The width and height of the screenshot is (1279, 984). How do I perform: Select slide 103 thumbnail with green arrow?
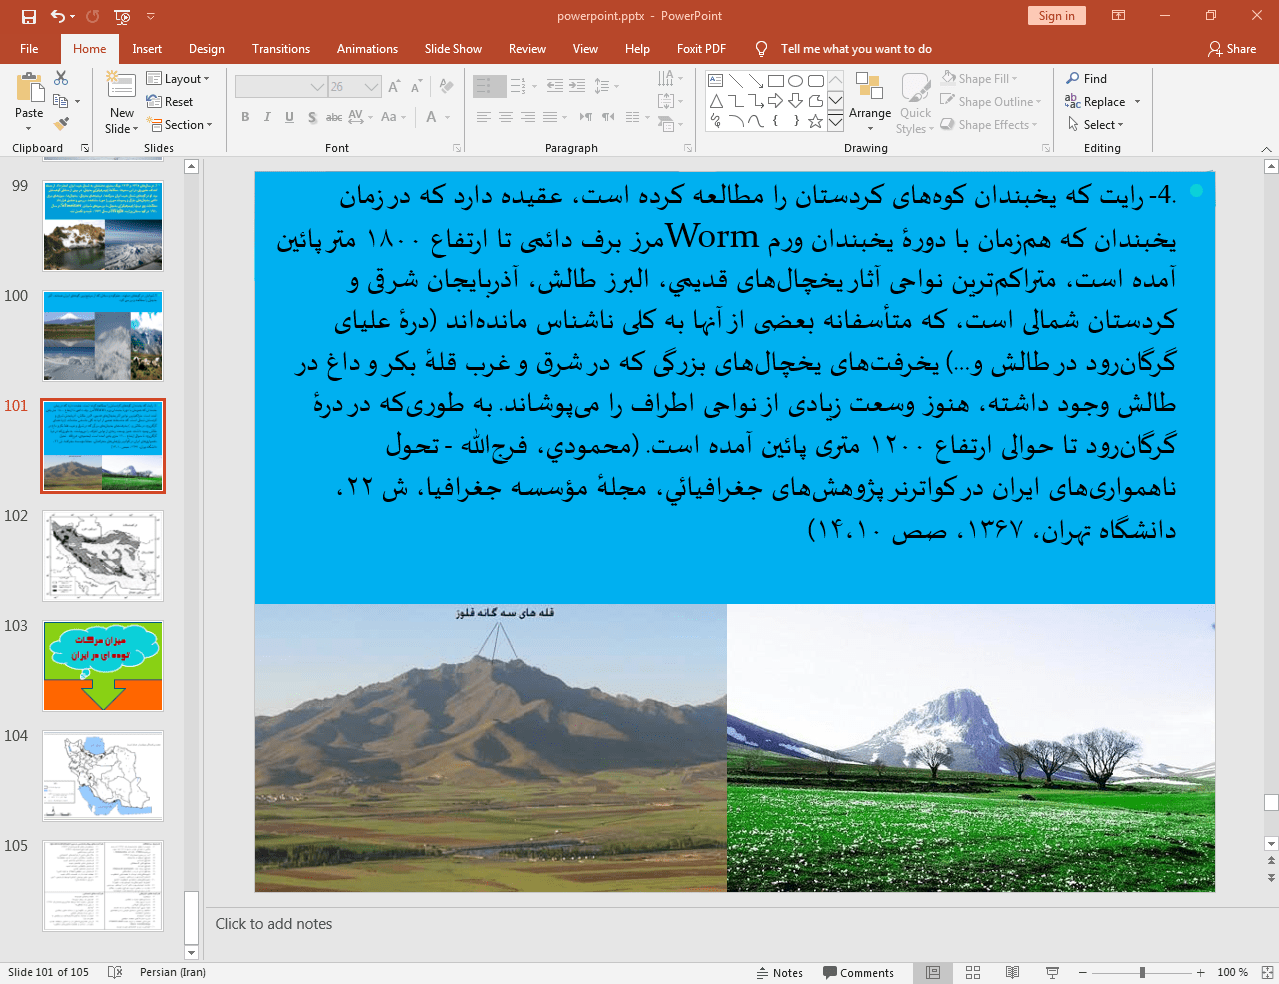pos(103,665)
